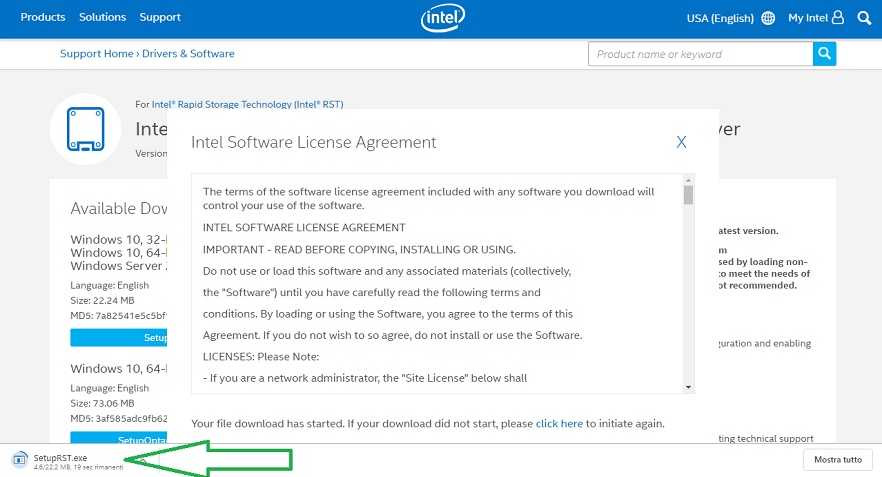Go to Support Home breadcrumb
Viewport: 882px width, 477px height.
pos(97,53)
